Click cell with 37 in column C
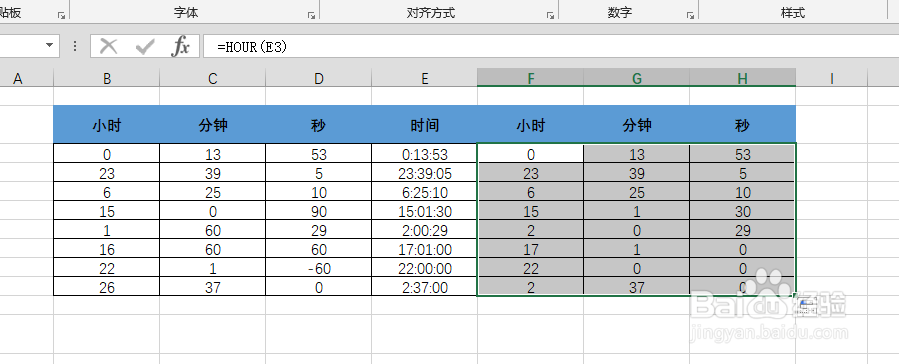This screenshot has width=899, height=364. (x=213, y=287)
